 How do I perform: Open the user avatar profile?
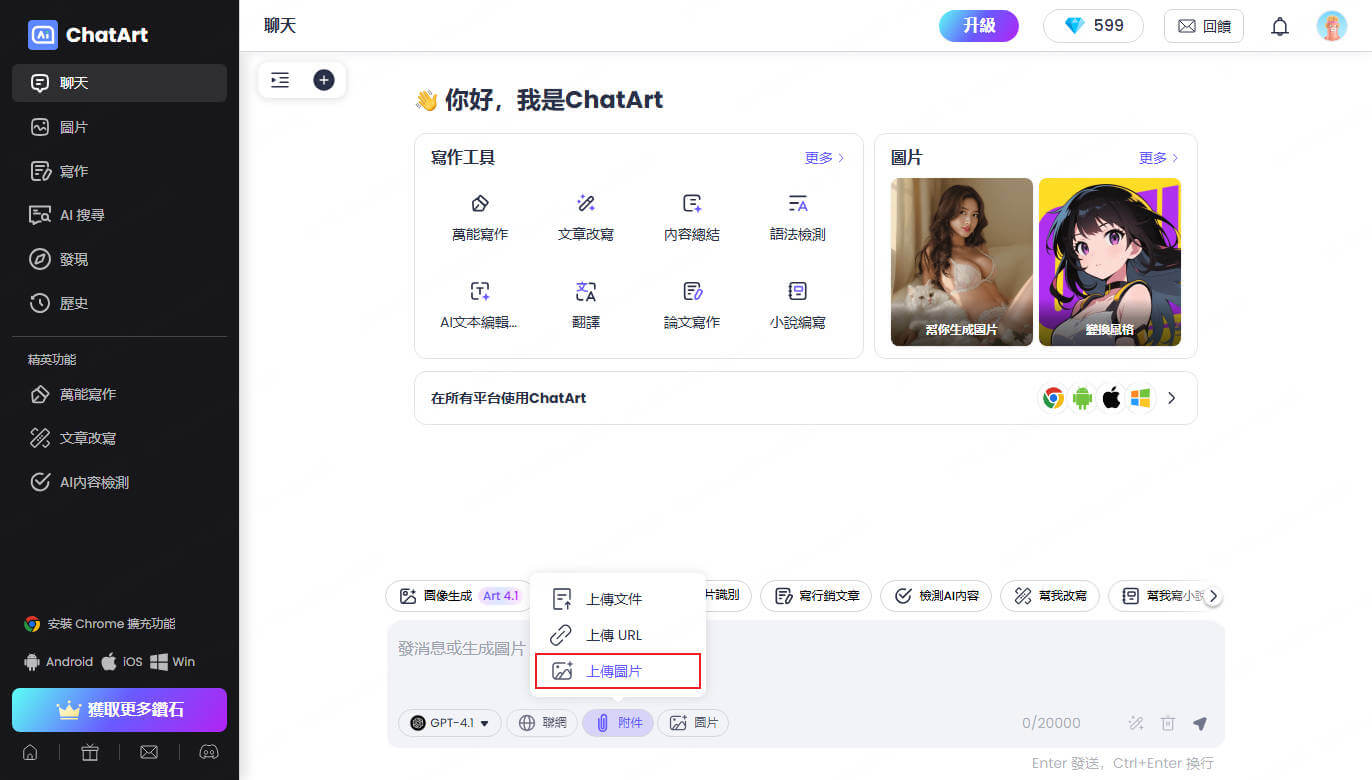(1331, 26)
